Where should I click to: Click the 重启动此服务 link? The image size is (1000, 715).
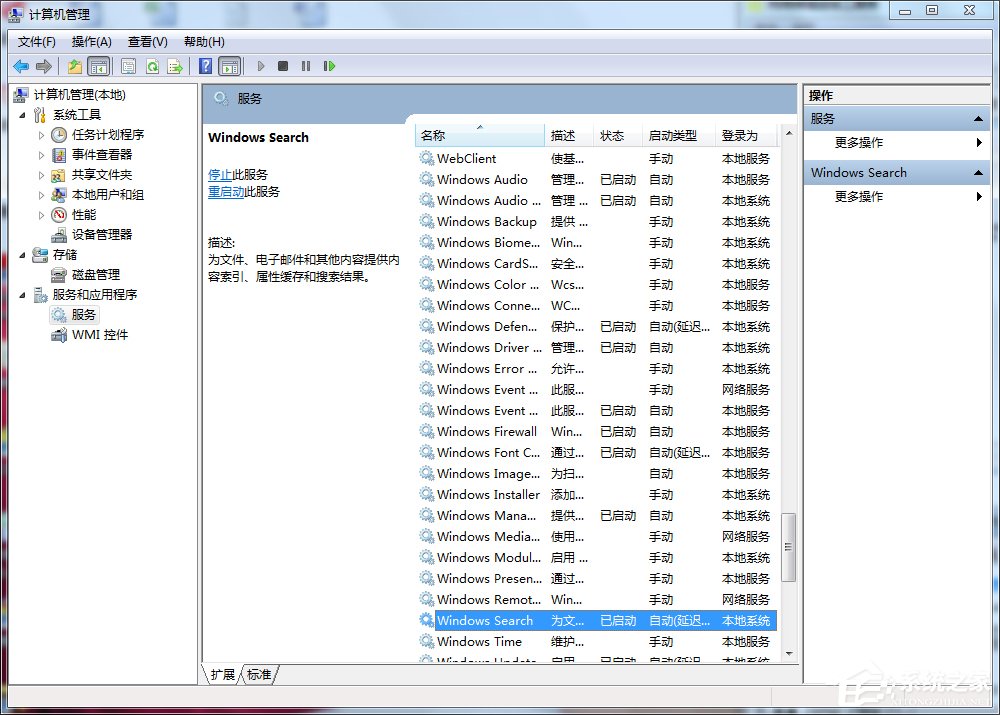227,192
